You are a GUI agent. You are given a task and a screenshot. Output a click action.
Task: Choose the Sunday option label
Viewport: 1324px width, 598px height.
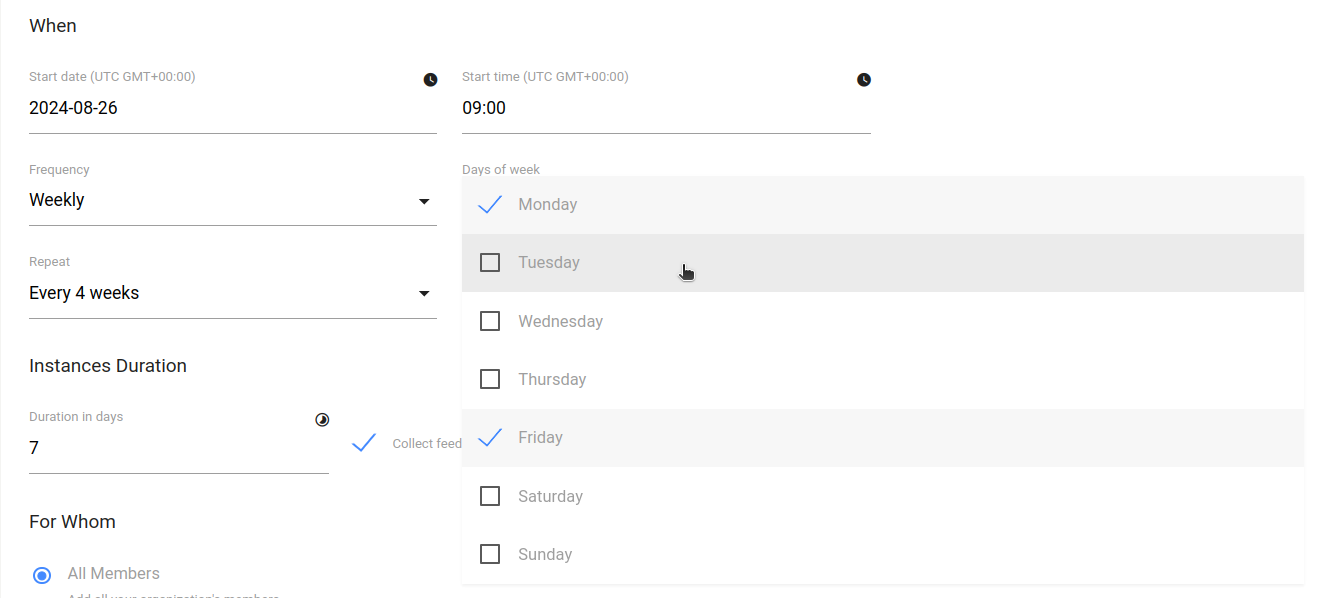545,554
